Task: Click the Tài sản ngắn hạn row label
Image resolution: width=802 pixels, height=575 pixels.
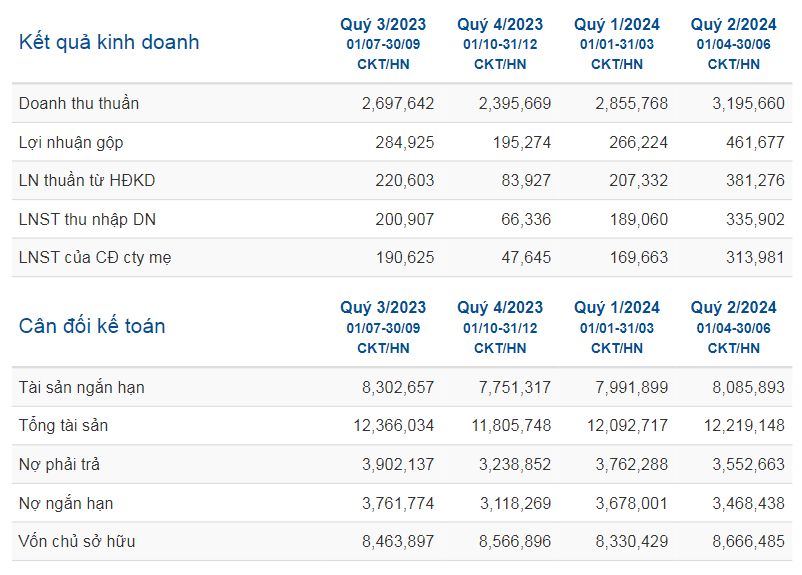Action: 82,387
